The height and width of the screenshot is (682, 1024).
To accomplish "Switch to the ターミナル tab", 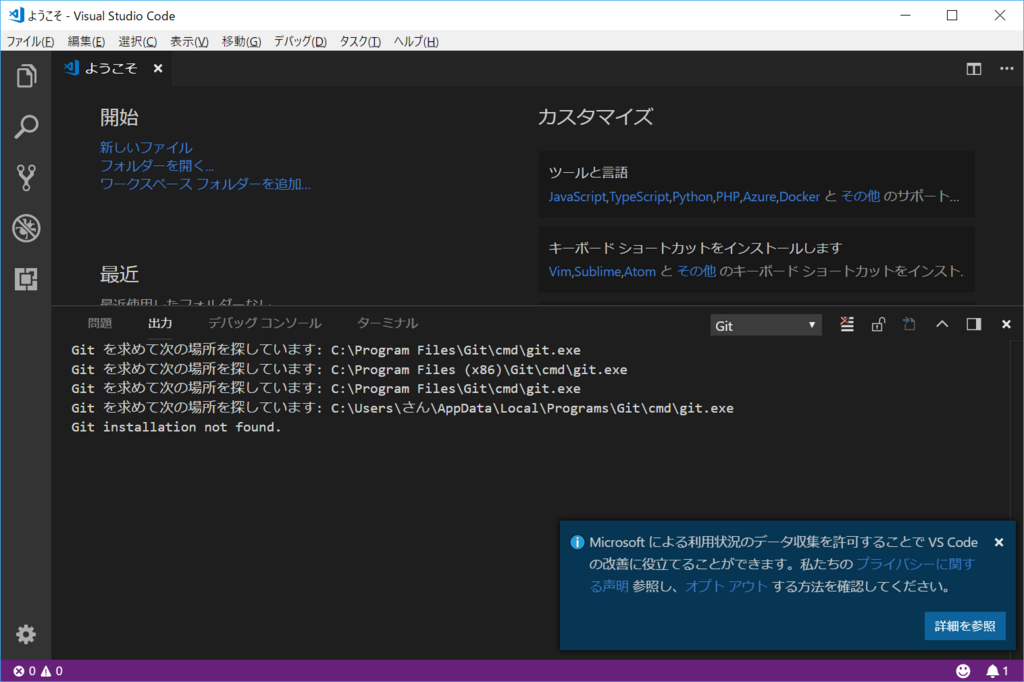I will tap(387, 323).
